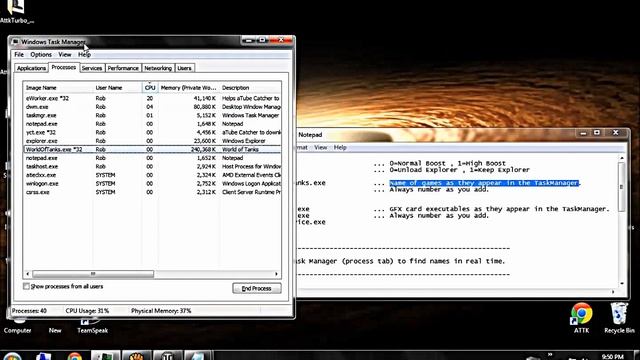This screenshot has width=640, height=360.
Task: Maximize the Notepad window
Action: click(x=597, y=133)
